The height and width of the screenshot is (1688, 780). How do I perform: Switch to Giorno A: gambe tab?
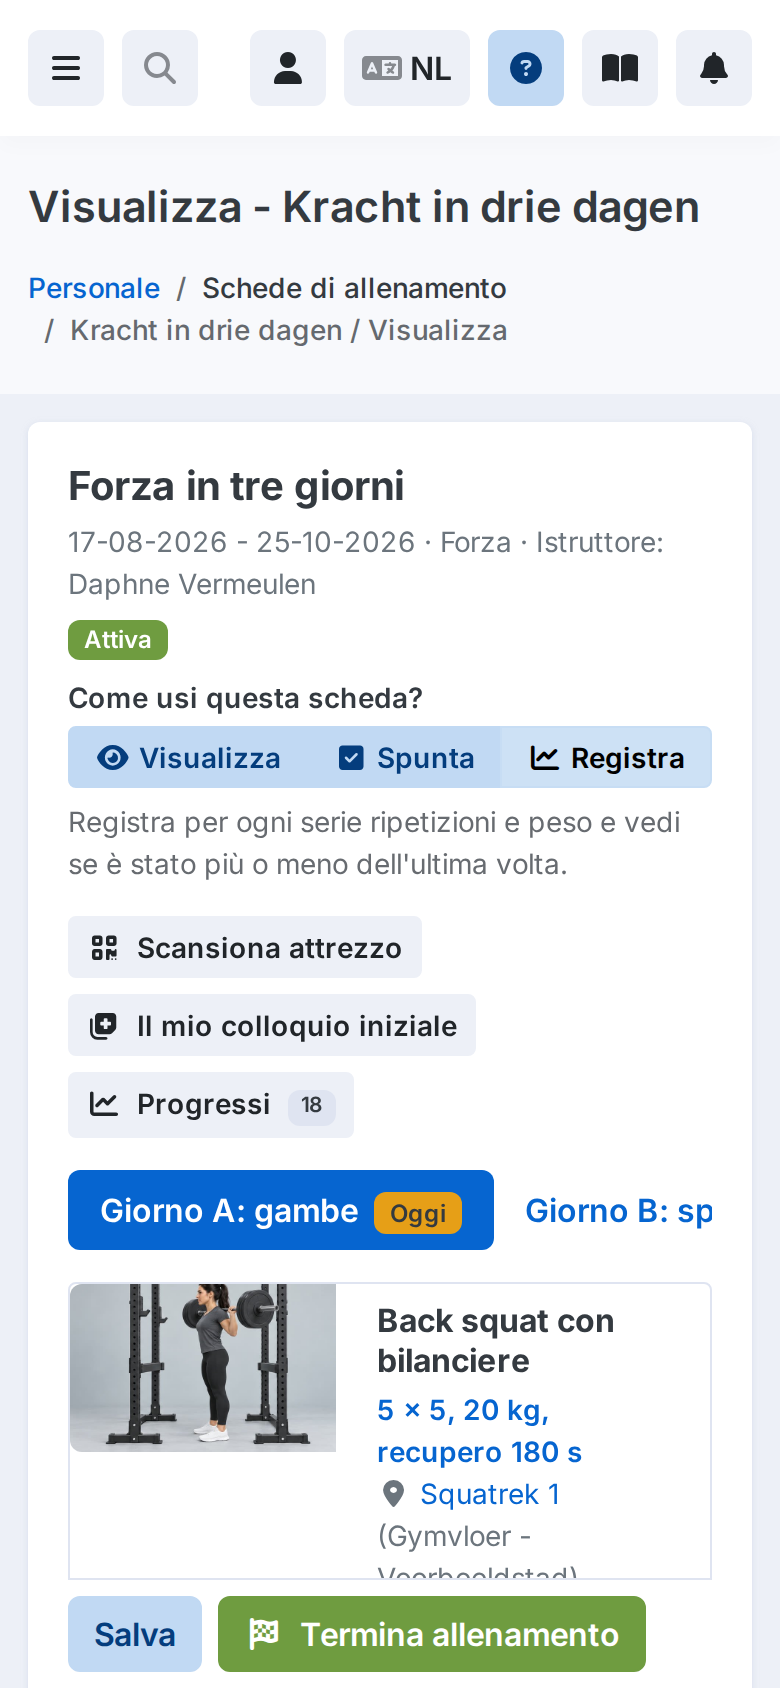click(x=281, y=1210)
